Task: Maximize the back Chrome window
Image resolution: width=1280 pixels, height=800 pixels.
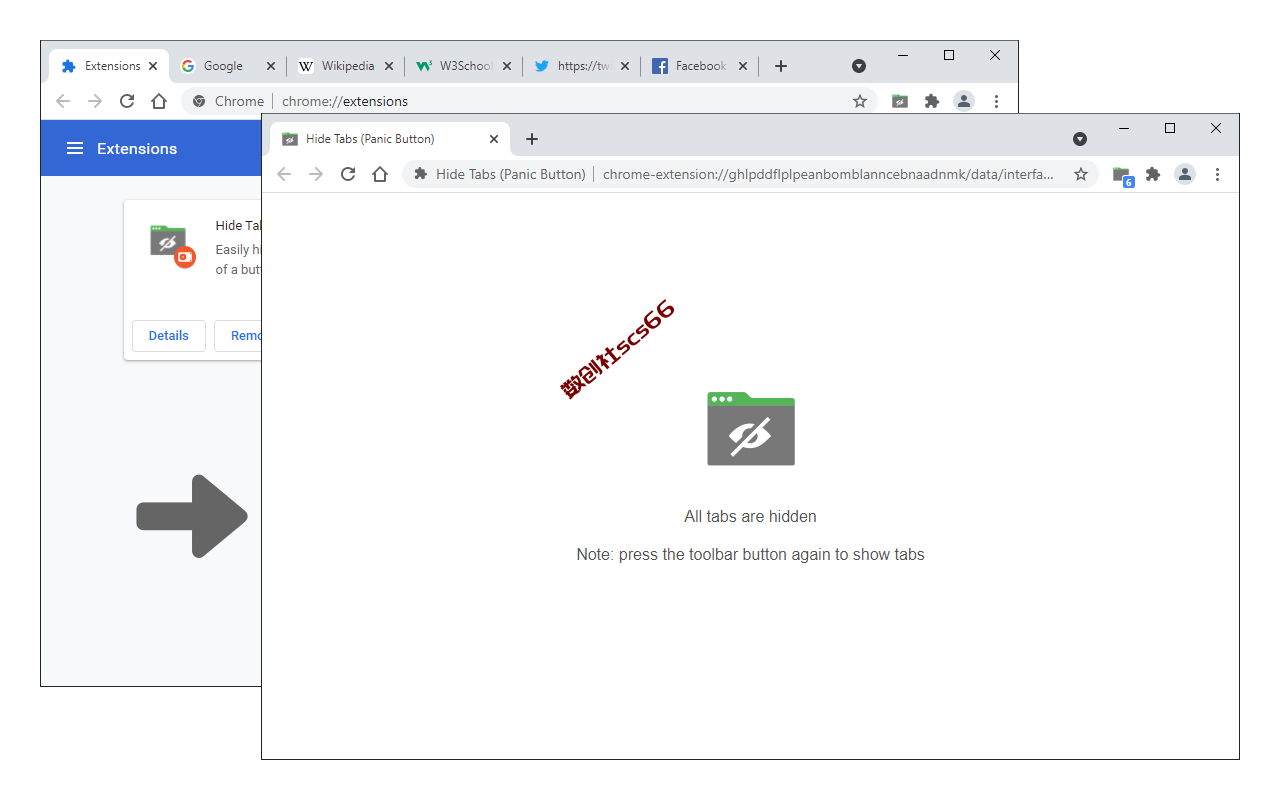Action: pos(949,55)
